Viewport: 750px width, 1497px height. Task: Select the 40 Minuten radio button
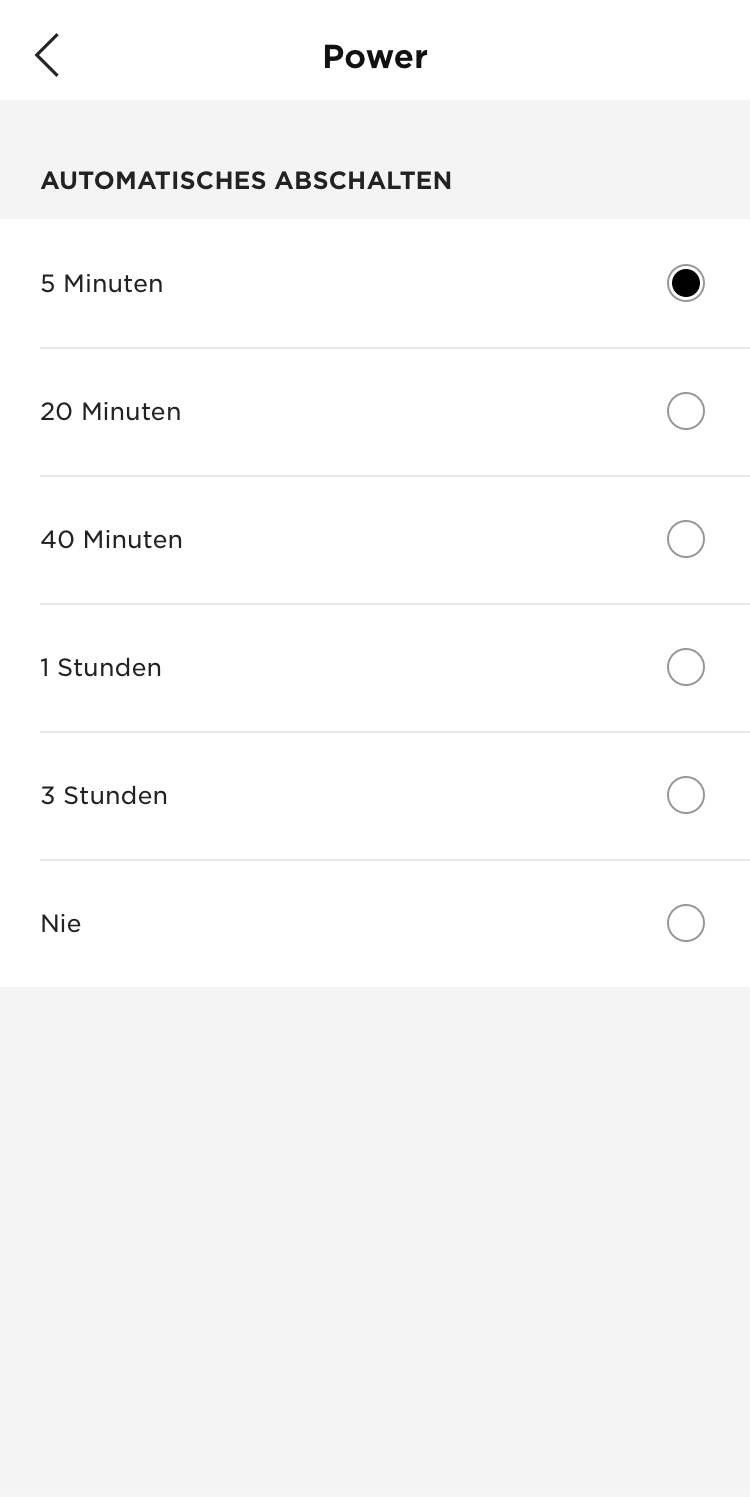click(x=686, y=539)
